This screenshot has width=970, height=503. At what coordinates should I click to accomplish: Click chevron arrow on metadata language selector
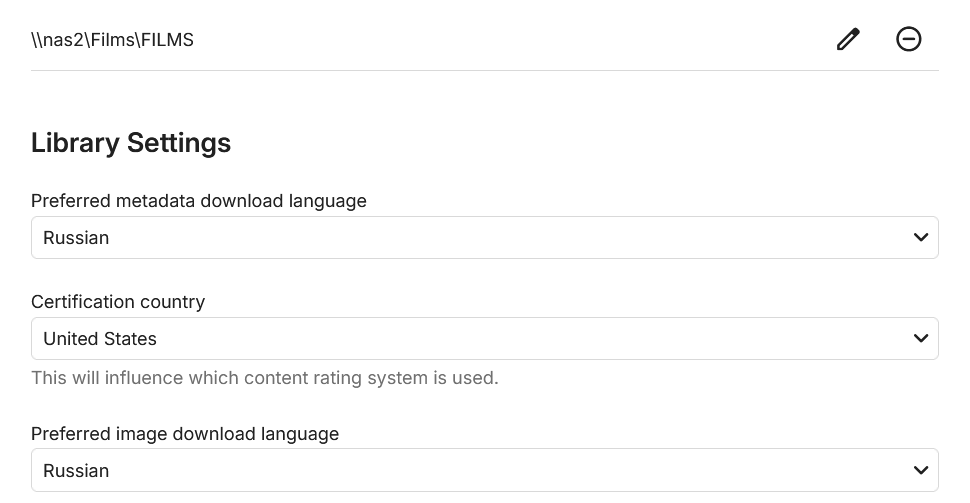click(x=921, y=238)
